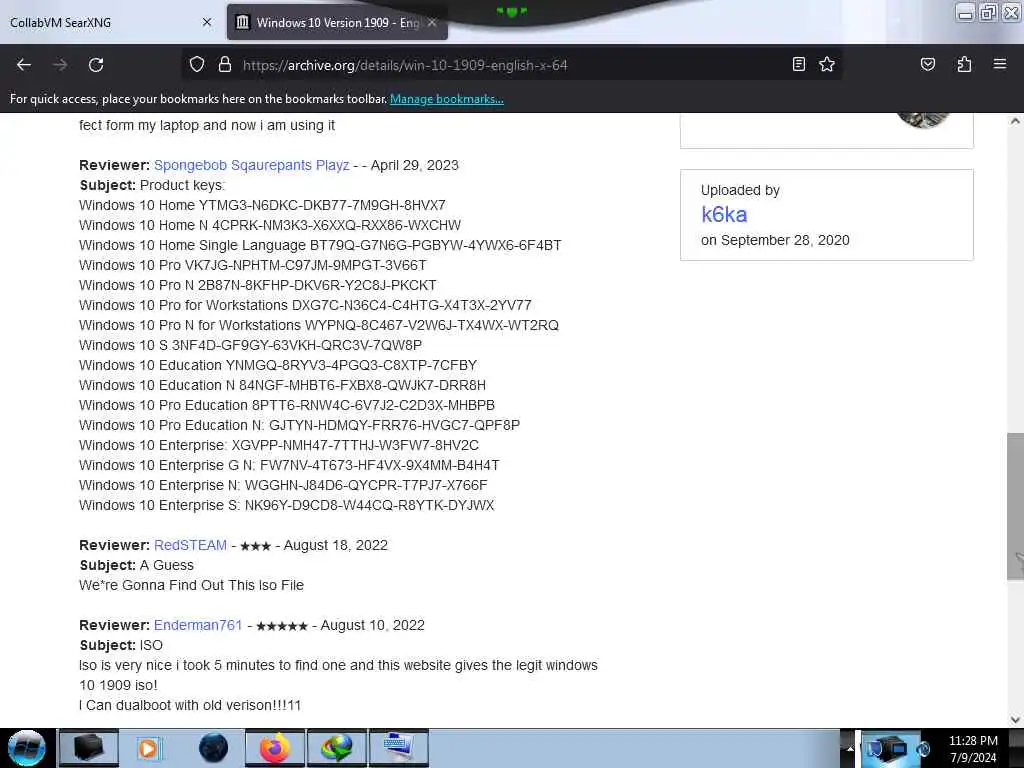Screen dimensions: 1024x768
Task: Close the CollabVM SearXNG tab
Action: point(207,22)
